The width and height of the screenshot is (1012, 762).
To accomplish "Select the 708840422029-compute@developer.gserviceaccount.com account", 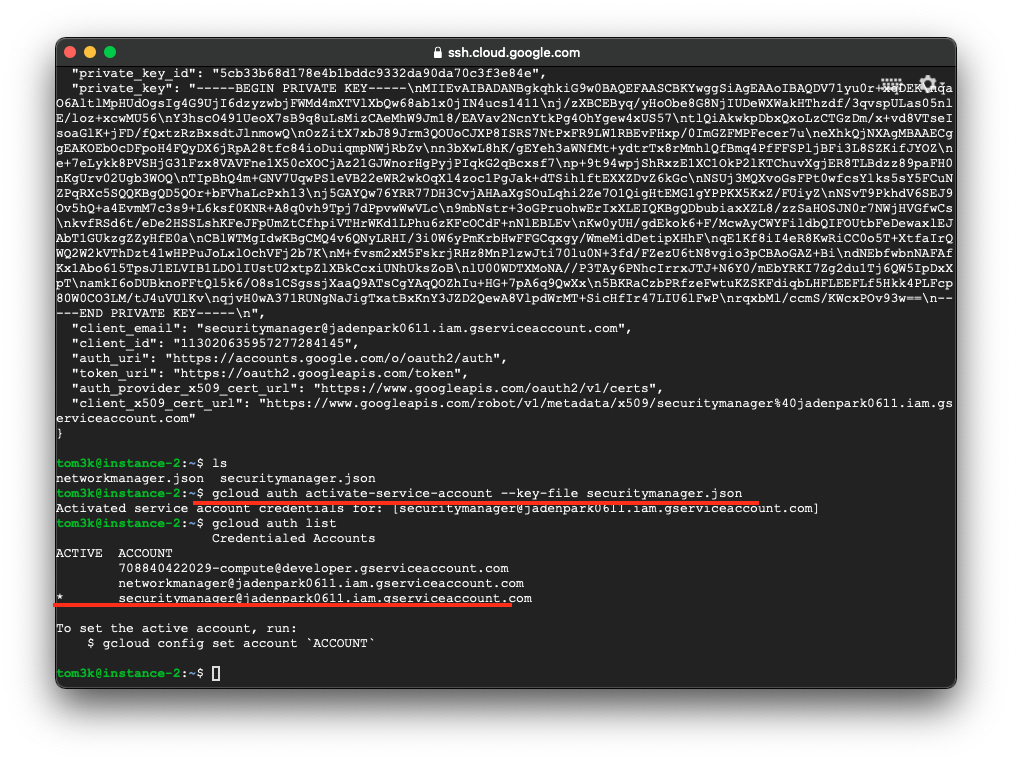I will pos(314,568).
